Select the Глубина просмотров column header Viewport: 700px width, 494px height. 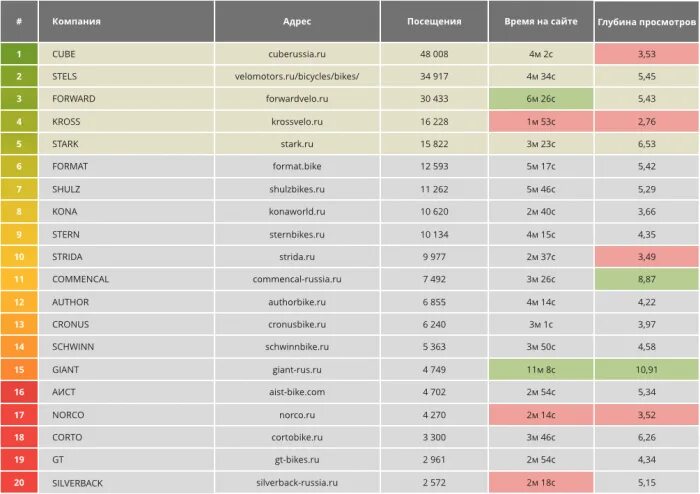pos(646,21)
